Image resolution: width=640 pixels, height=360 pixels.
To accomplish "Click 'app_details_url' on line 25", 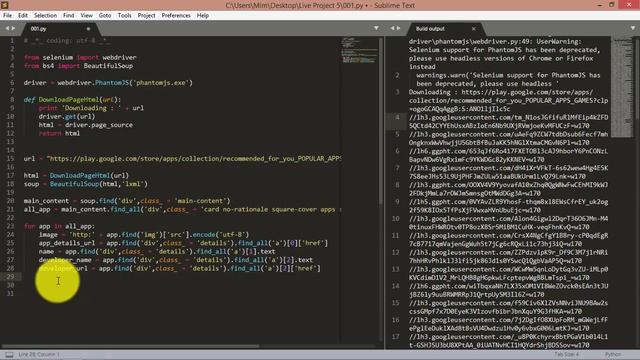I will 67,243.
